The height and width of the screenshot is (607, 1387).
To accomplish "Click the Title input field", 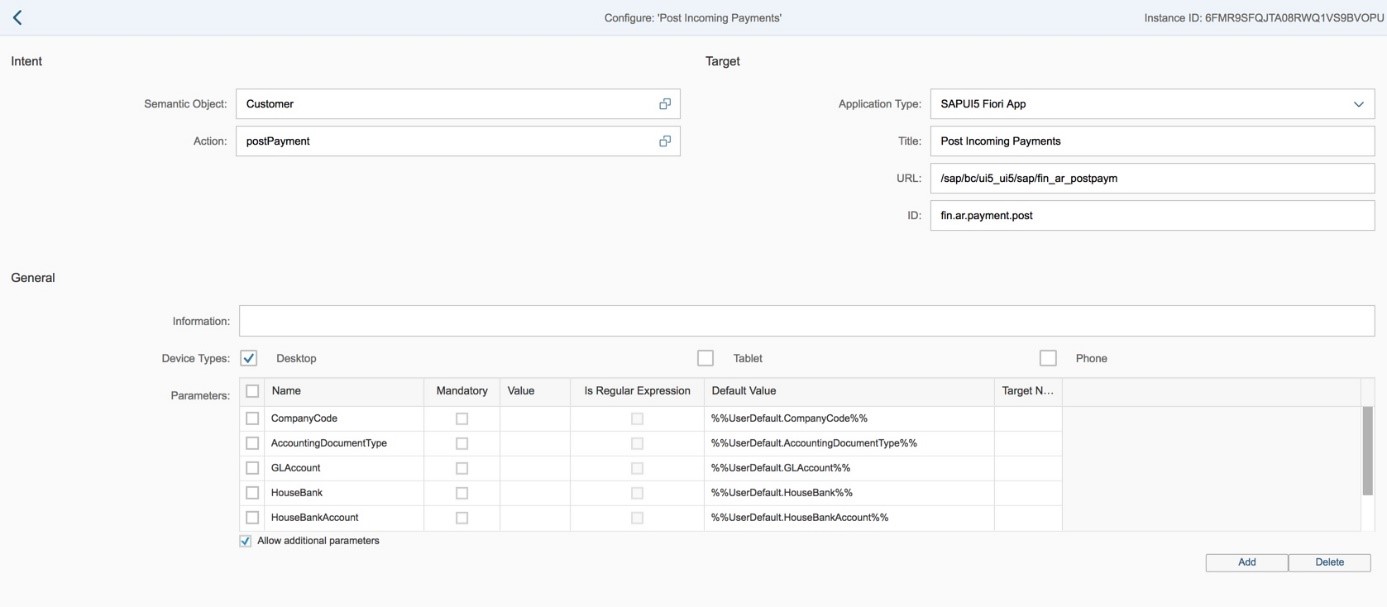I will pos(1151,141).
